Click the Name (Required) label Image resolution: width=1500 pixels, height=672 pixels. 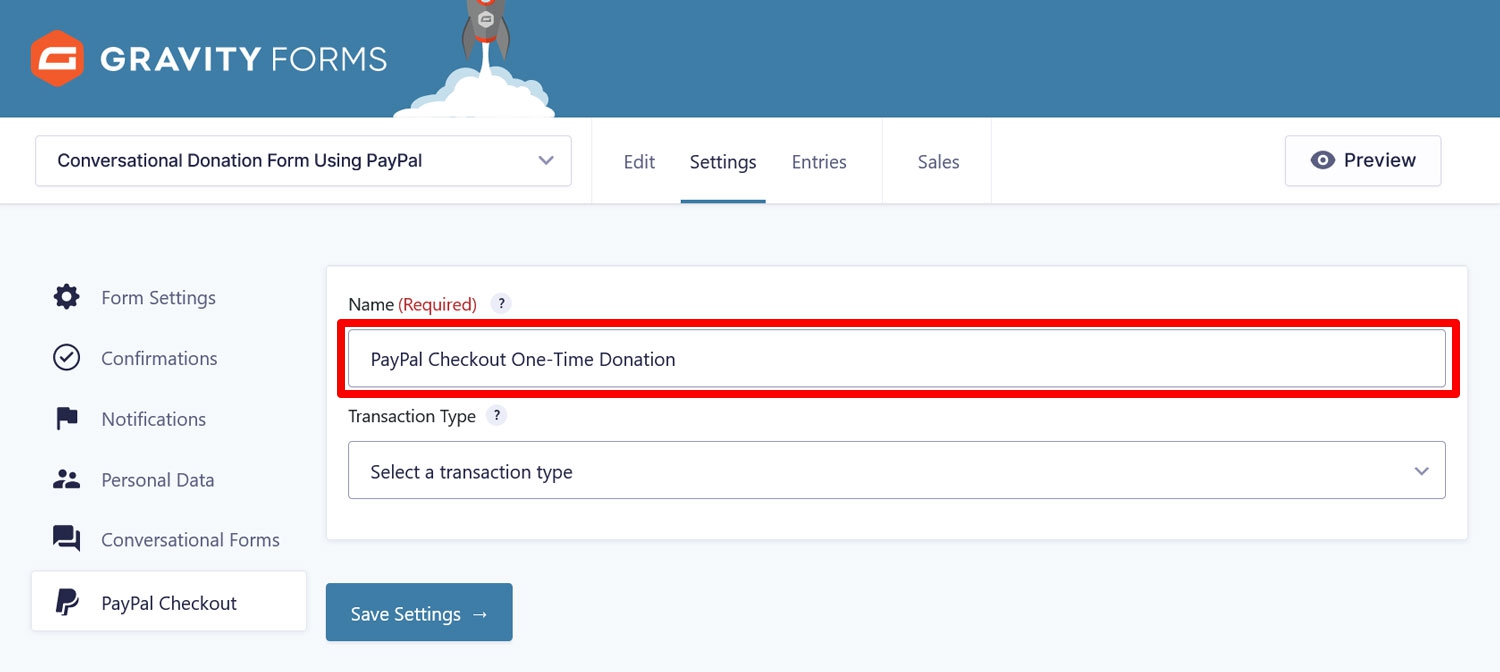(x=412, y=304)
